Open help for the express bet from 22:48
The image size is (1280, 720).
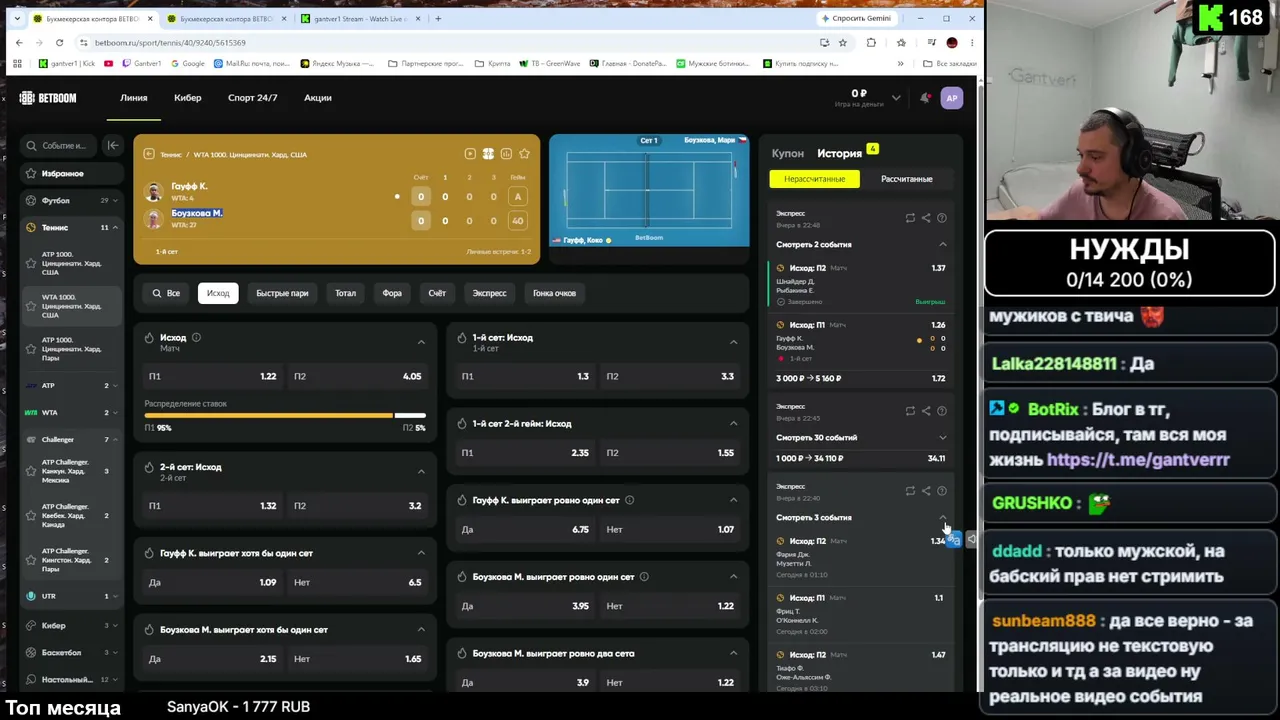coord(942,218)
